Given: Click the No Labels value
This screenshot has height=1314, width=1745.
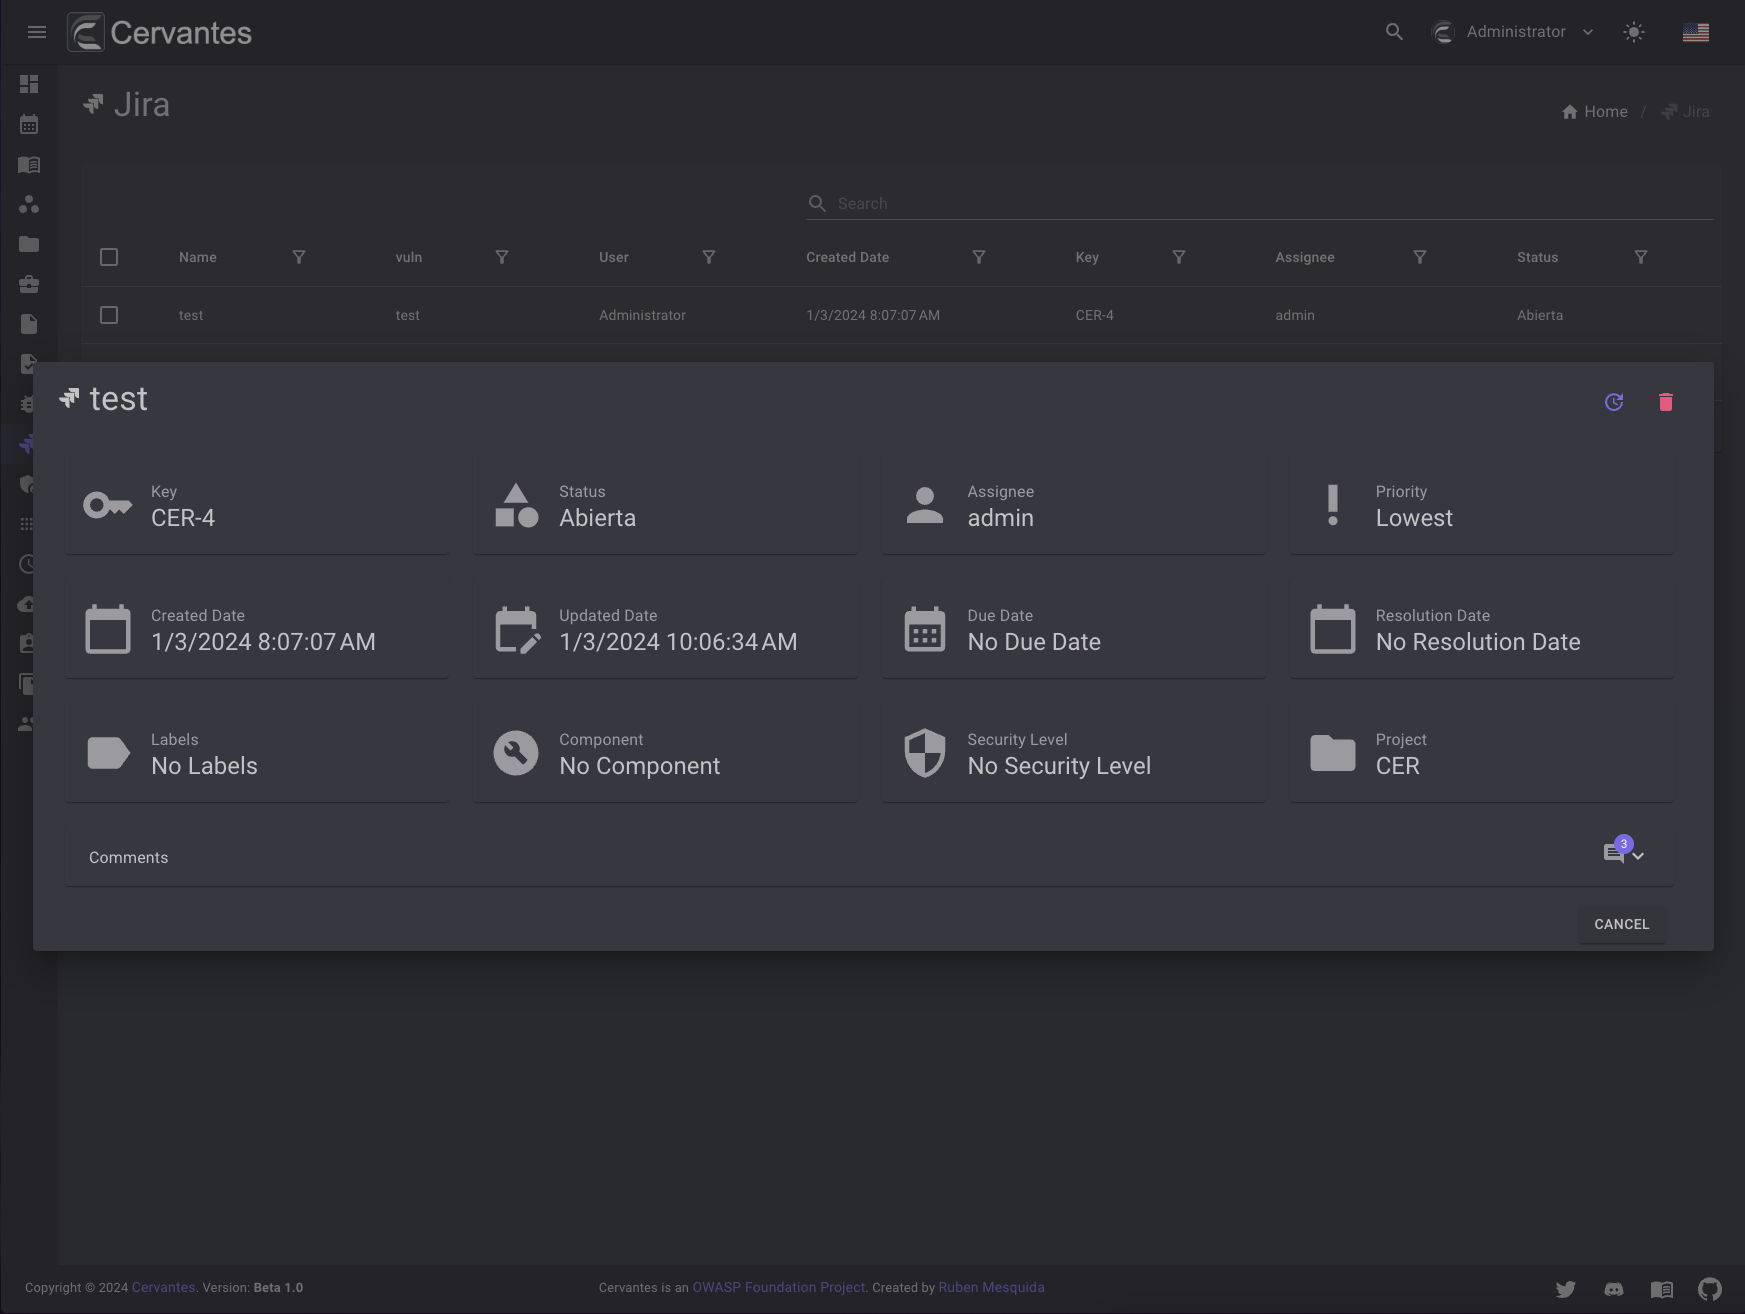Looking at the screenshot, I should (204, 766).
